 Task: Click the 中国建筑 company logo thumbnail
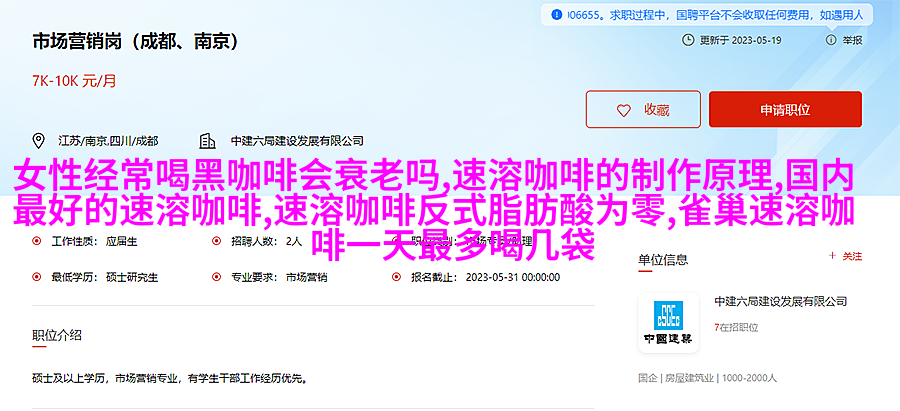click(668, 323)
